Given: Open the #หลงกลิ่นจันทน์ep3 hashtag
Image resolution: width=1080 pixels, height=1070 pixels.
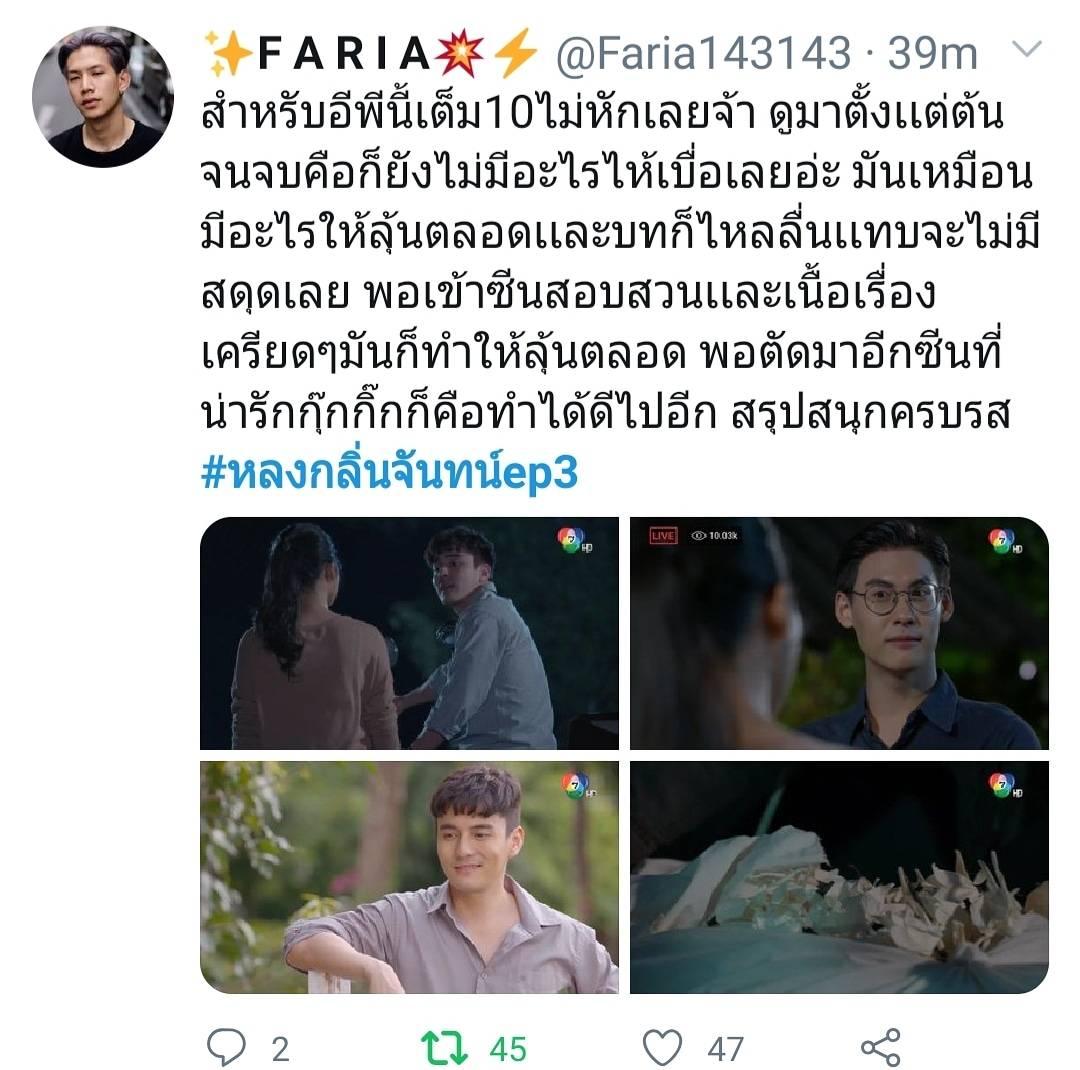Looking at the screenshot, I should pyautogui.click(x=389, y=472).
